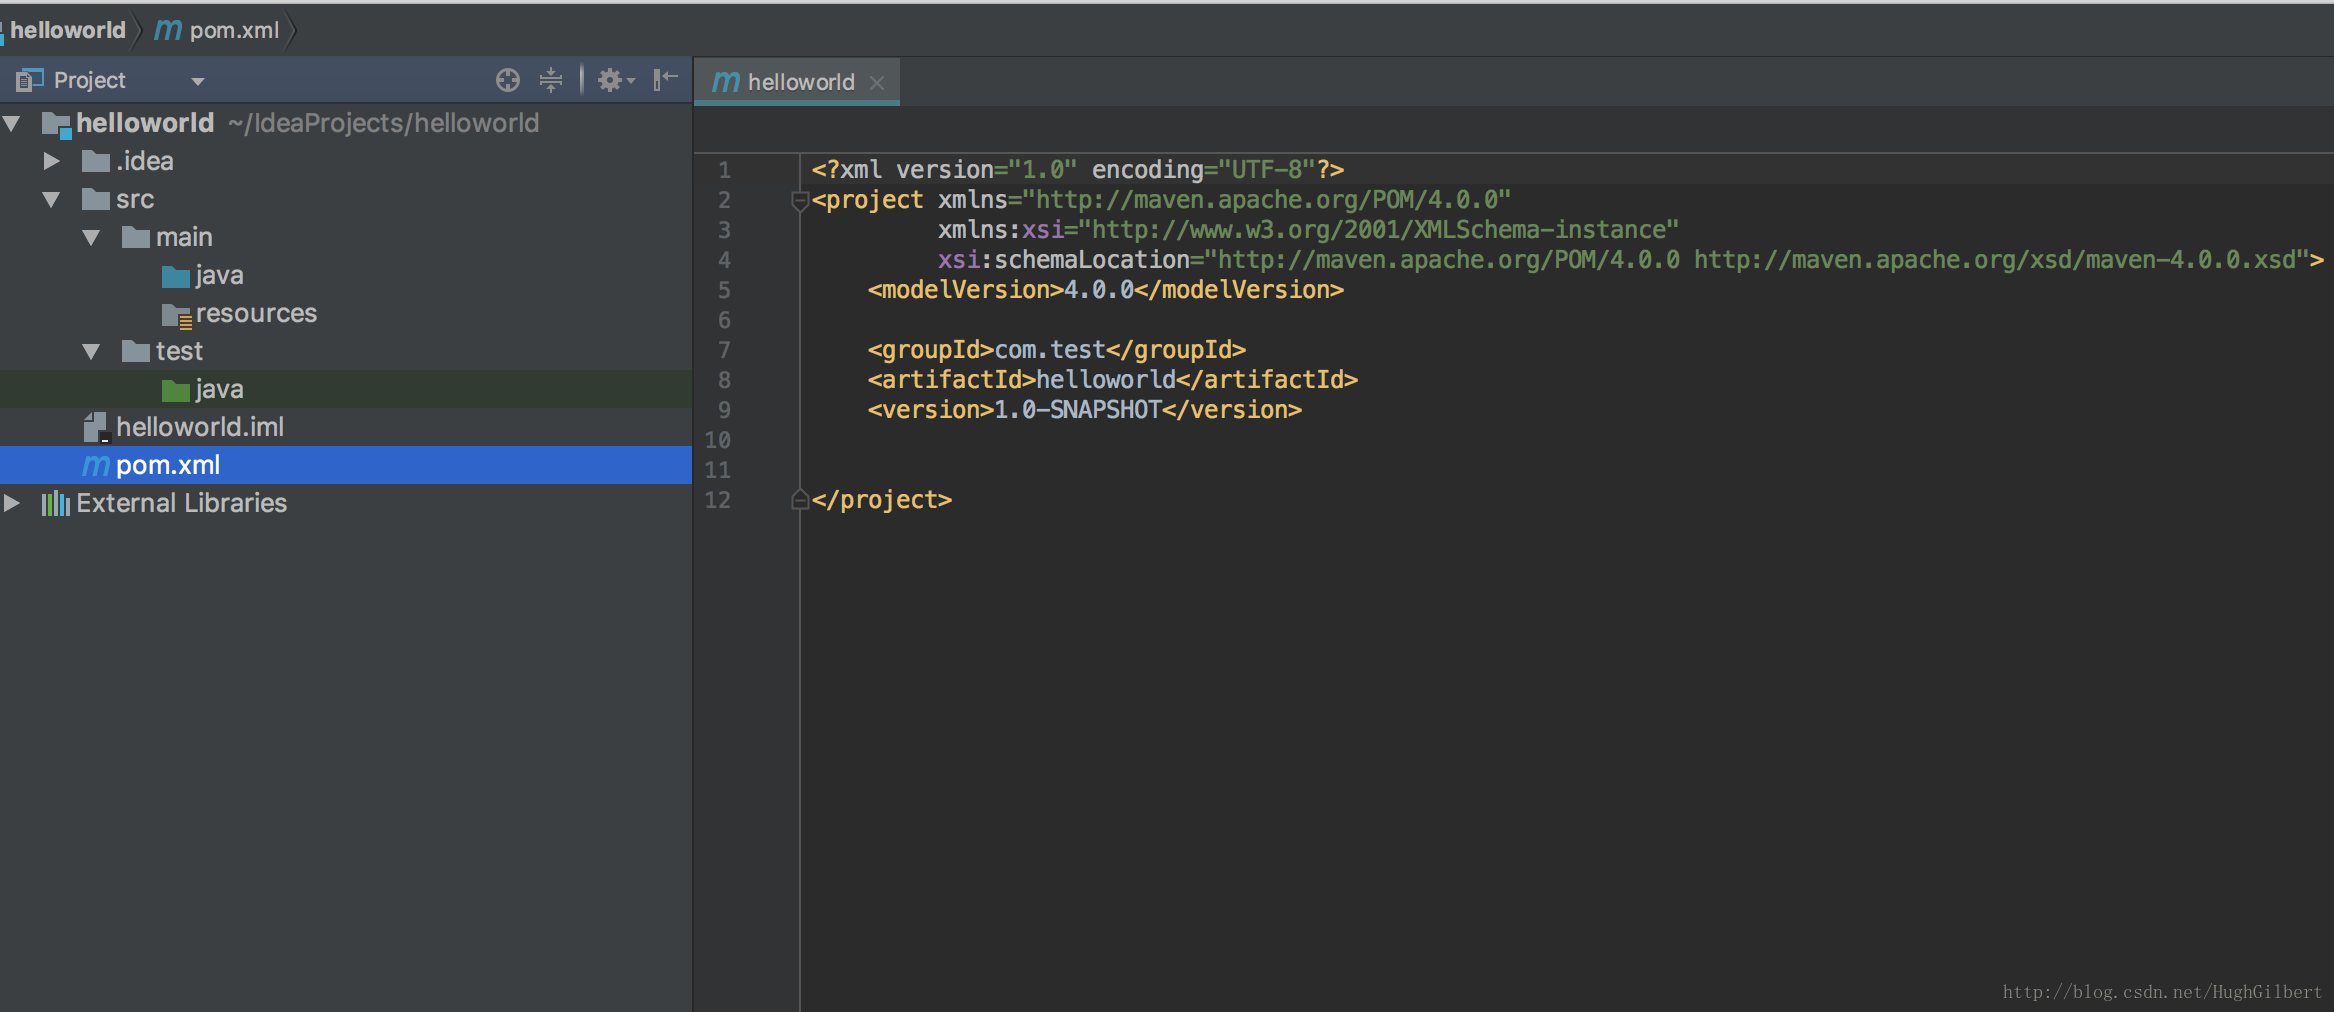Click the collapse all icon in Project panel
Screen dimensions: 2334x1012
pos(551,80)
